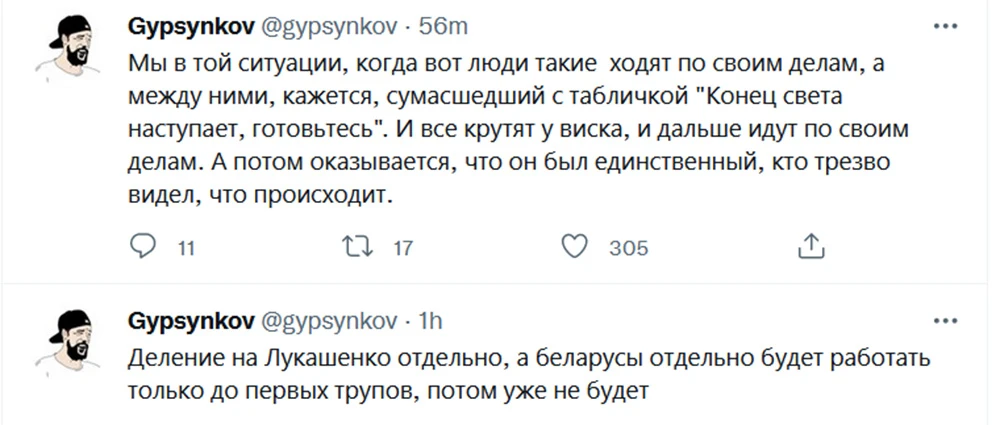Reply to the tweet about "Конец света"

pyautogui.click(x=145, y=246)
